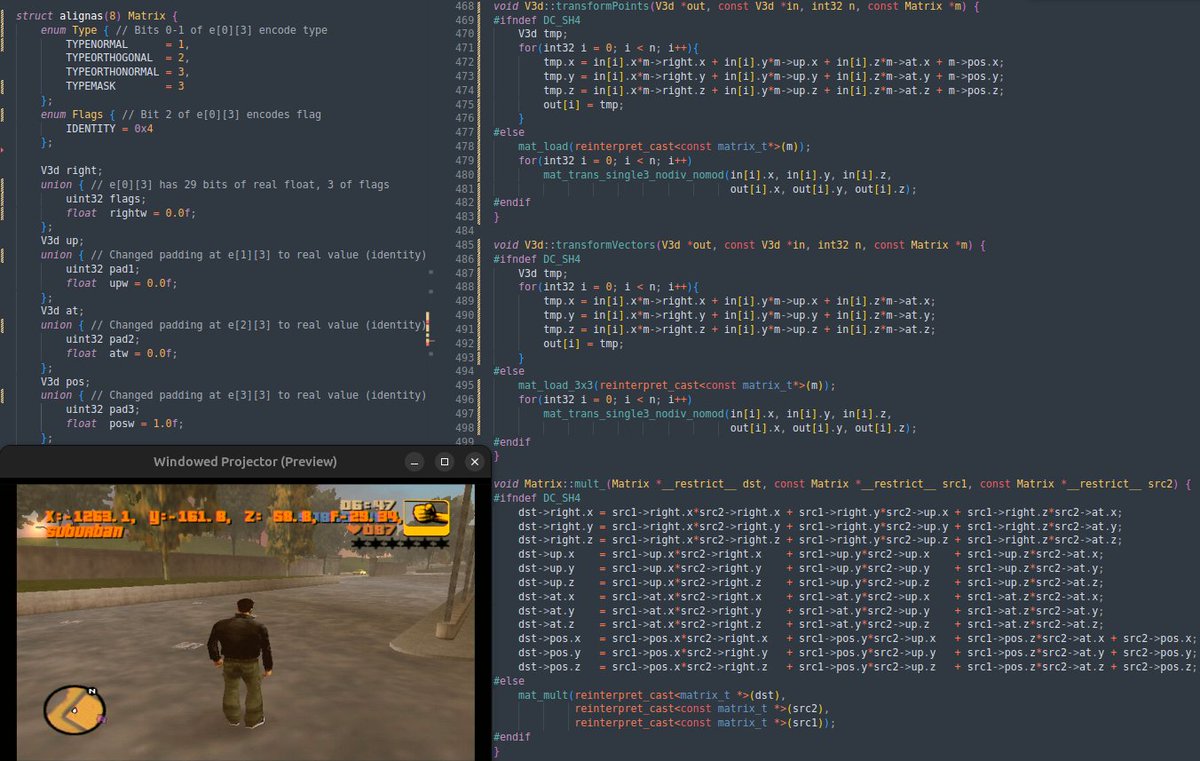1200x761 pixels.
Task: Click 'reinterpret_cast<const matrix_t *>(src2),' line
Action: tap(701, 707)
